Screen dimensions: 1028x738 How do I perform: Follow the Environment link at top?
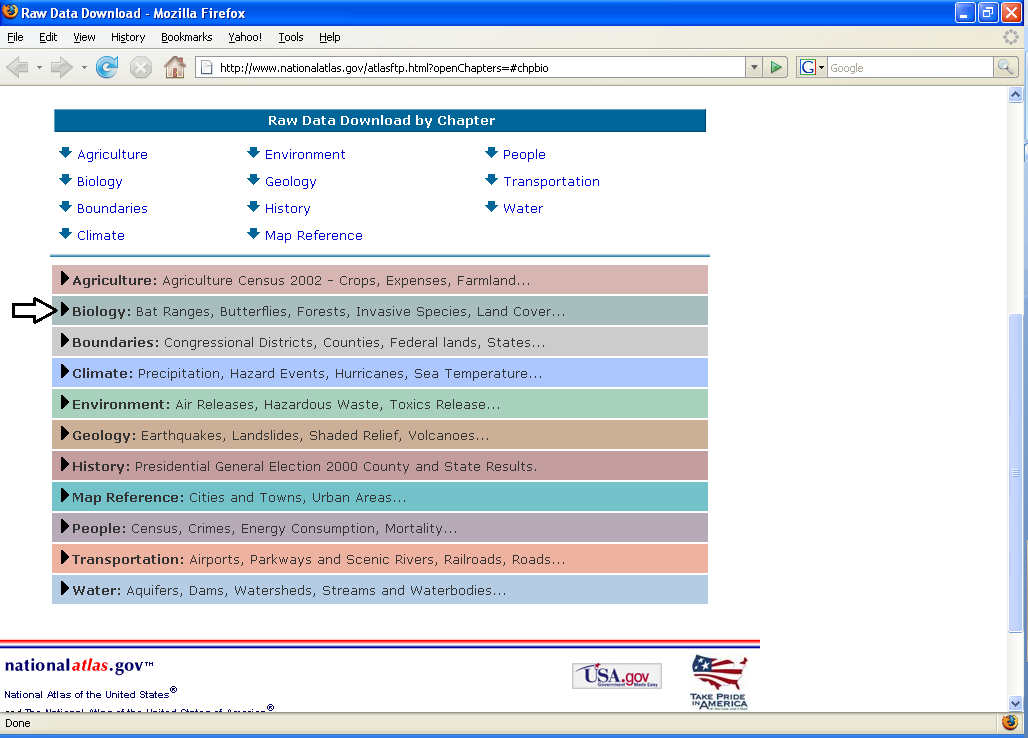(x=305, y=155)
